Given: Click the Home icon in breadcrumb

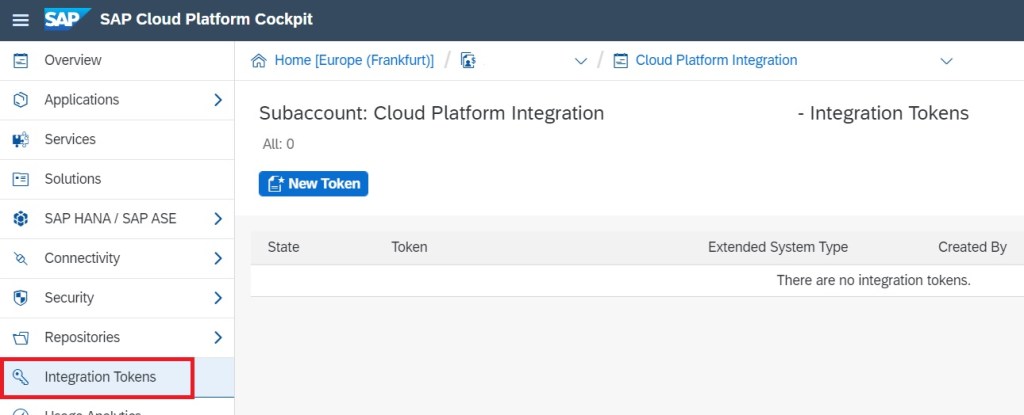Looking at the screenshot, I should 259,61.
